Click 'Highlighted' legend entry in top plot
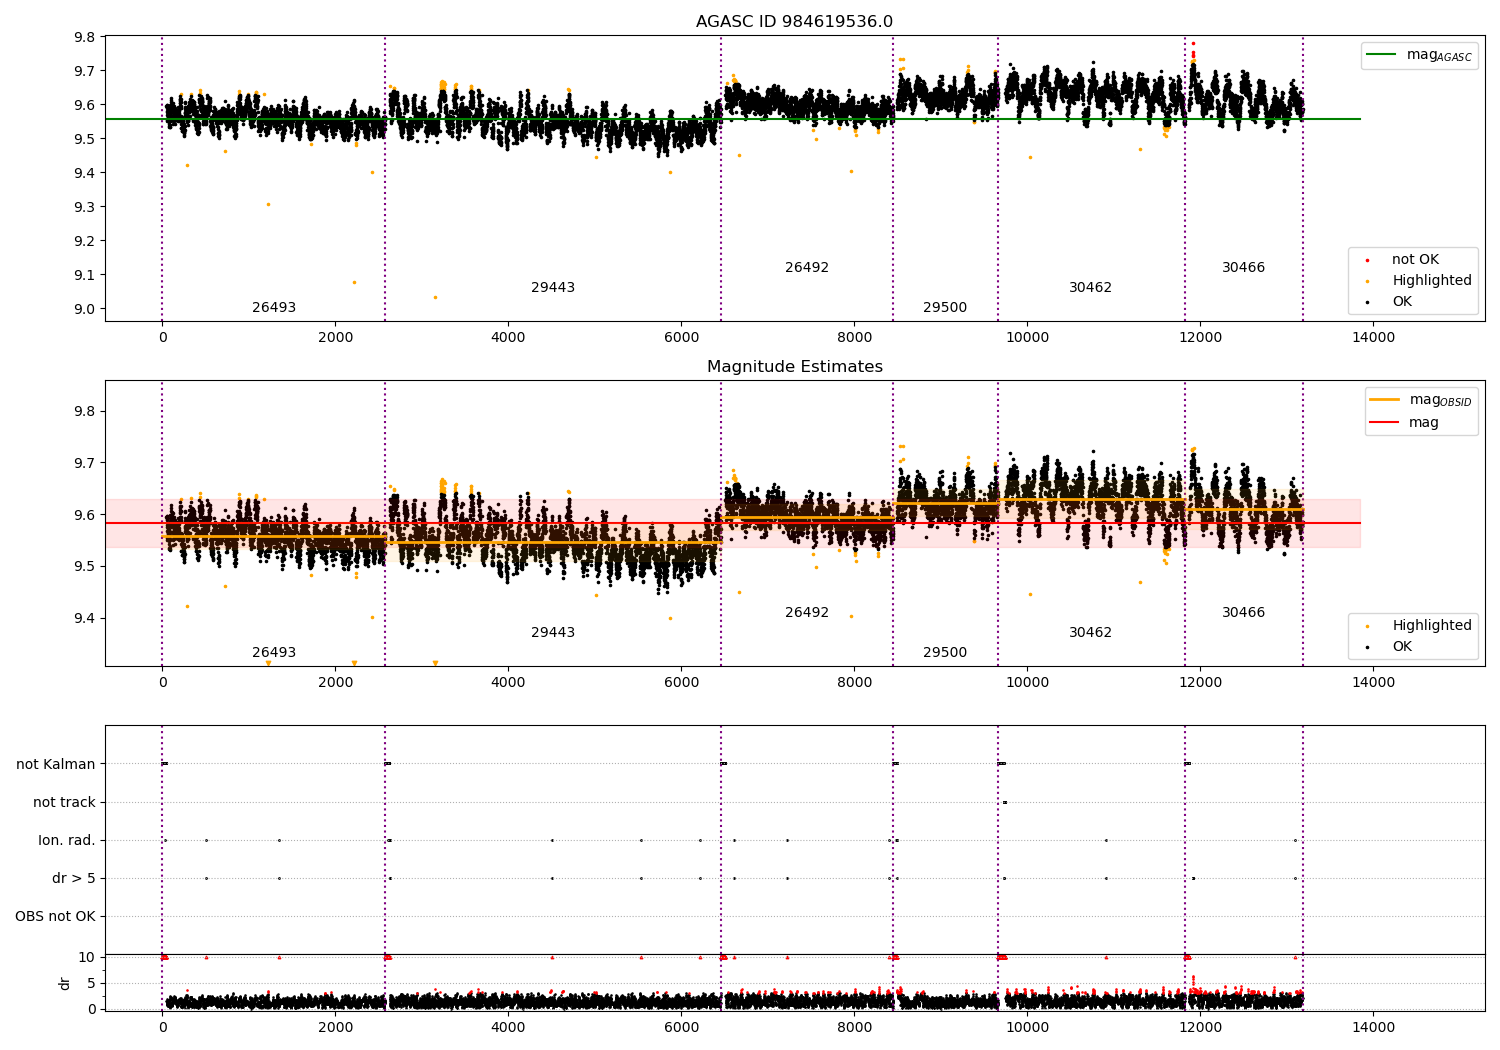The image size is (1500, 1050). tap(1432, 281)
